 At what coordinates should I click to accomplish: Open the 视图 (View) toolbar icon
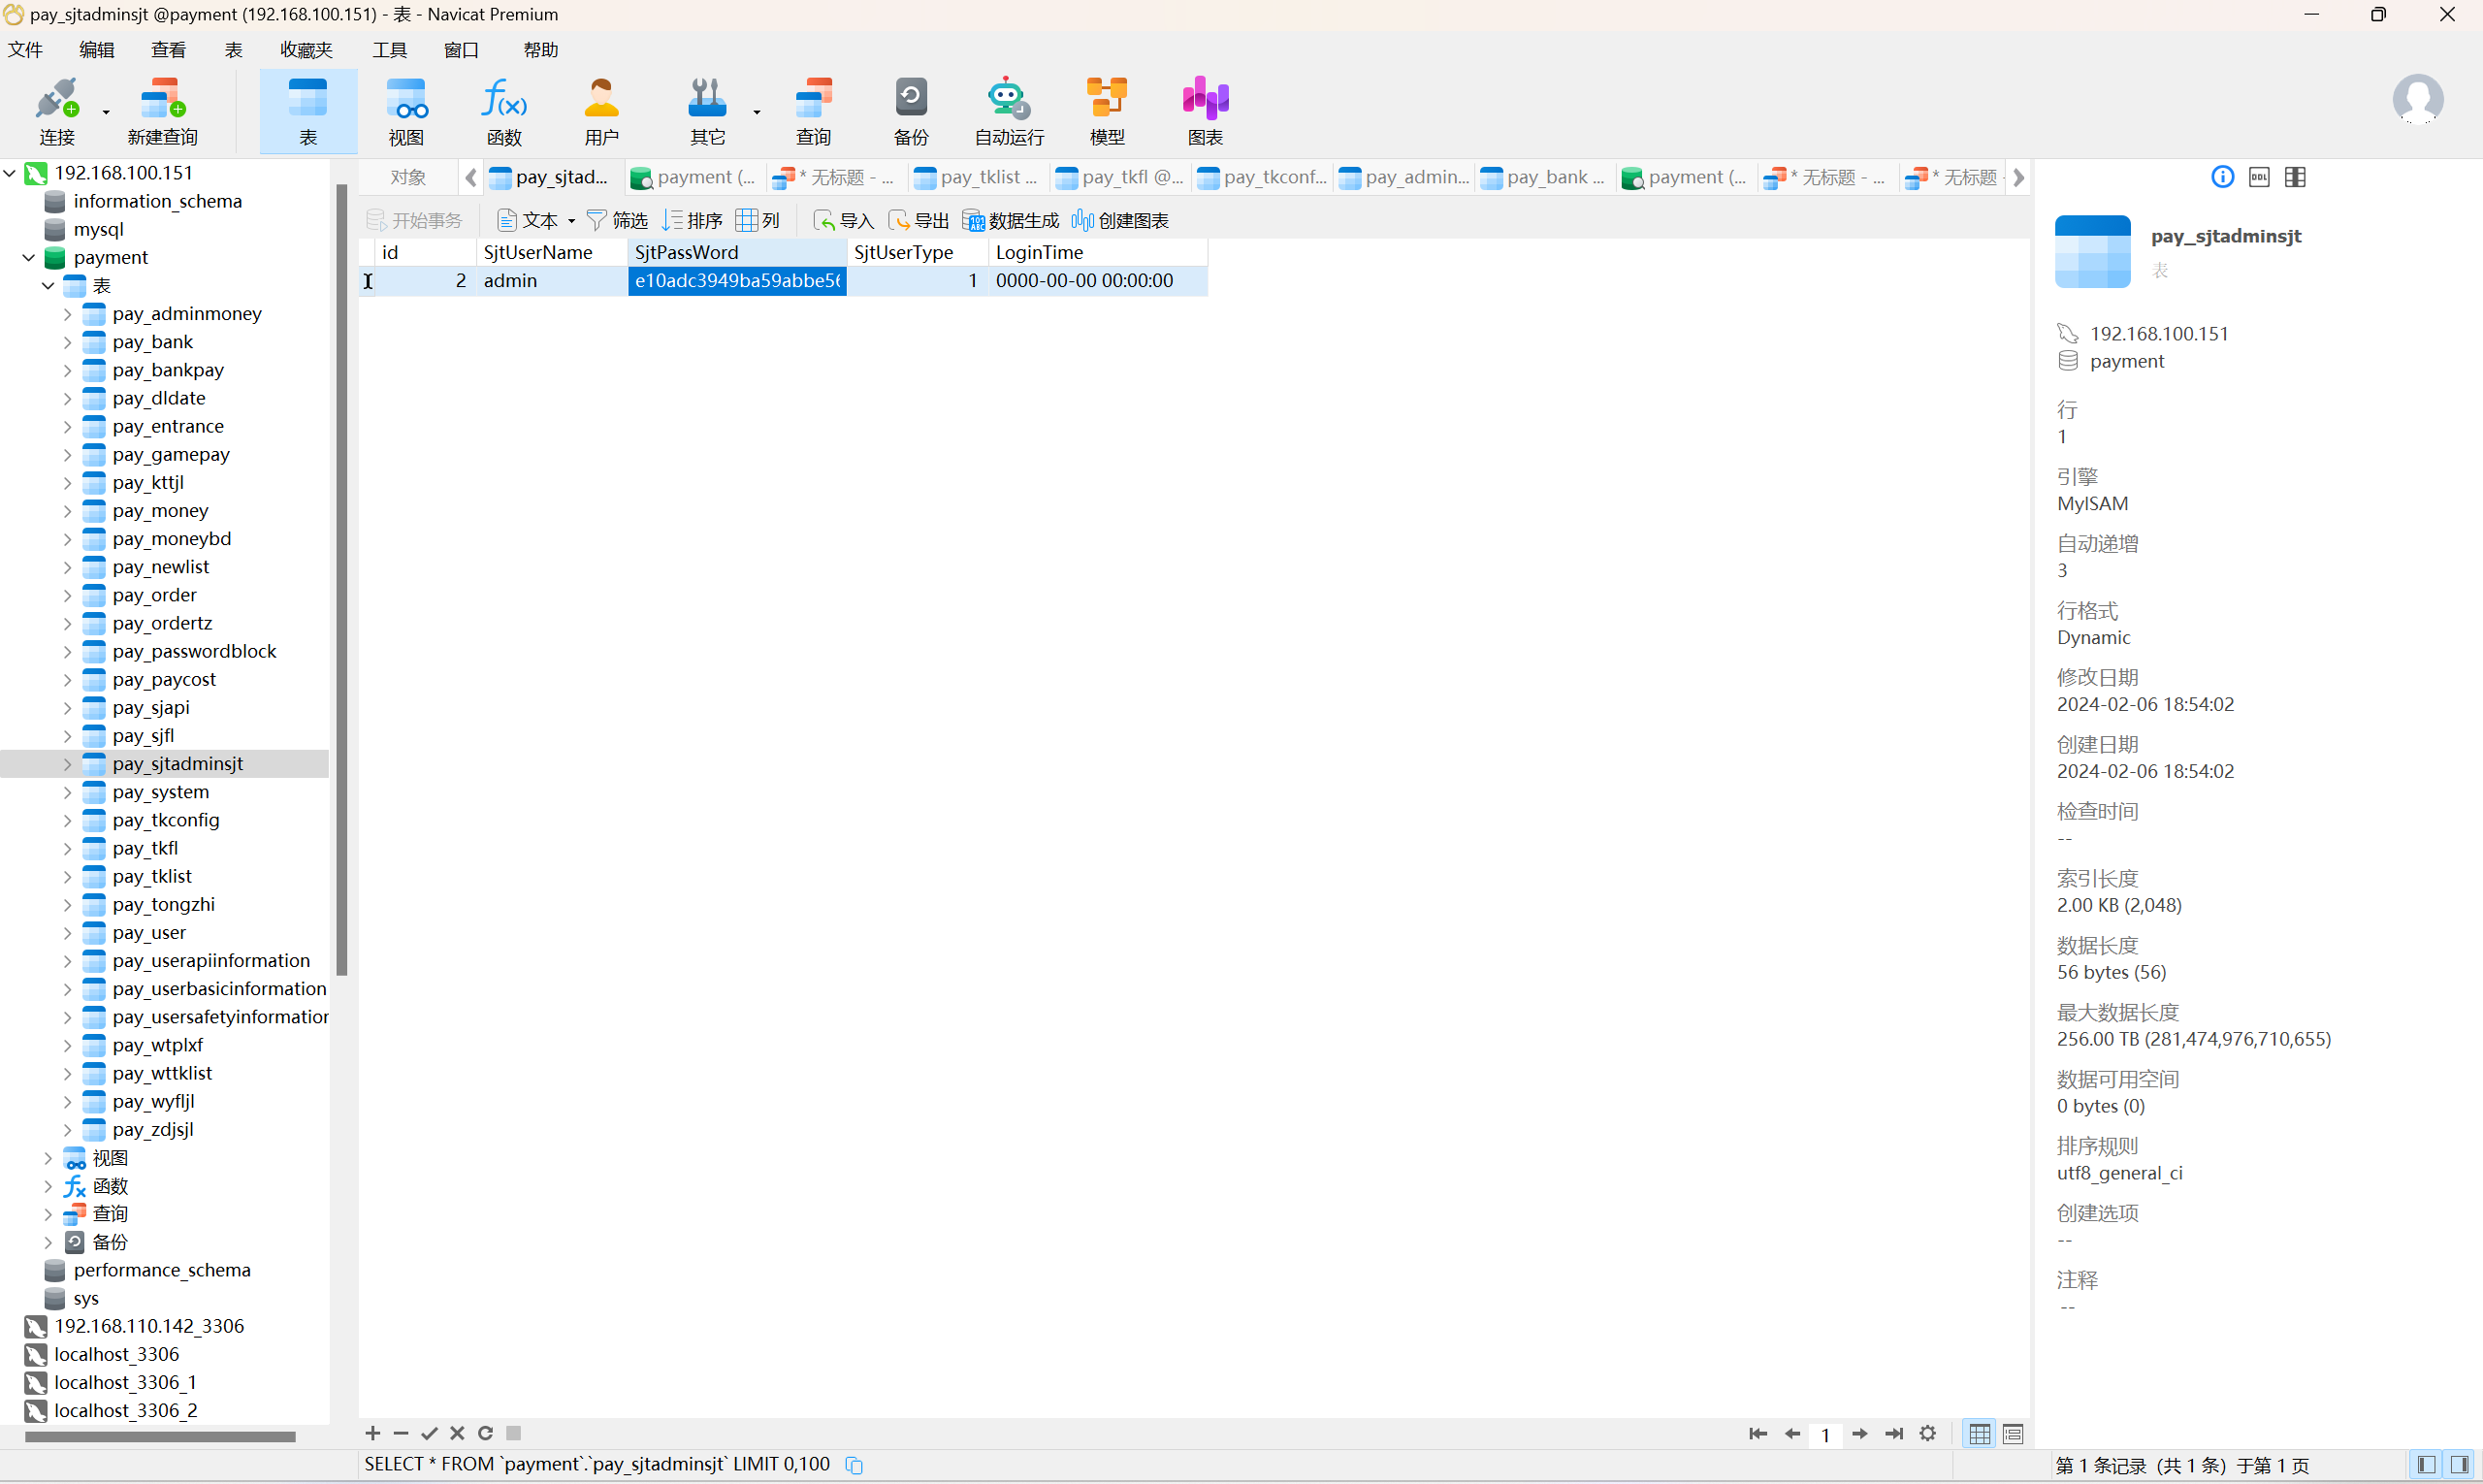click(406, 111)
